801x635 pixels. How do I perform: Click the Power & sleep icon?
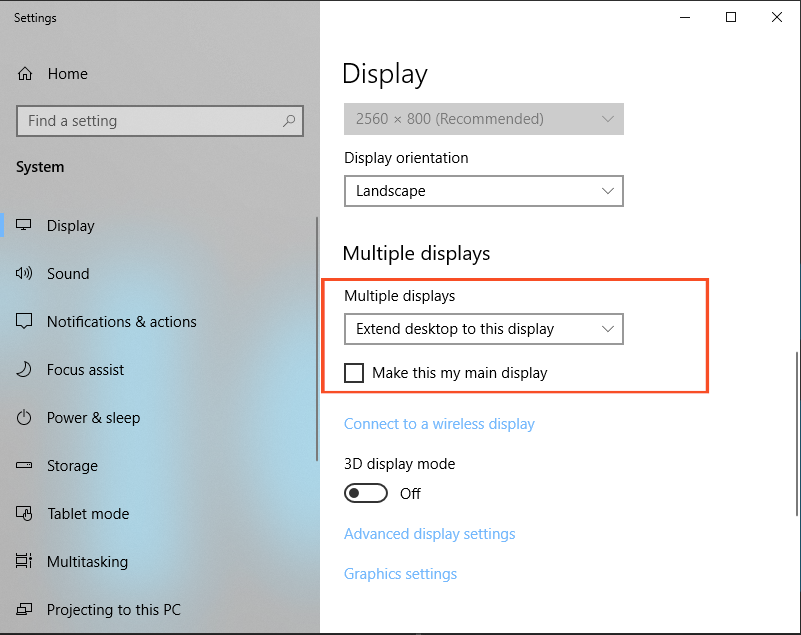coord(25,418)
